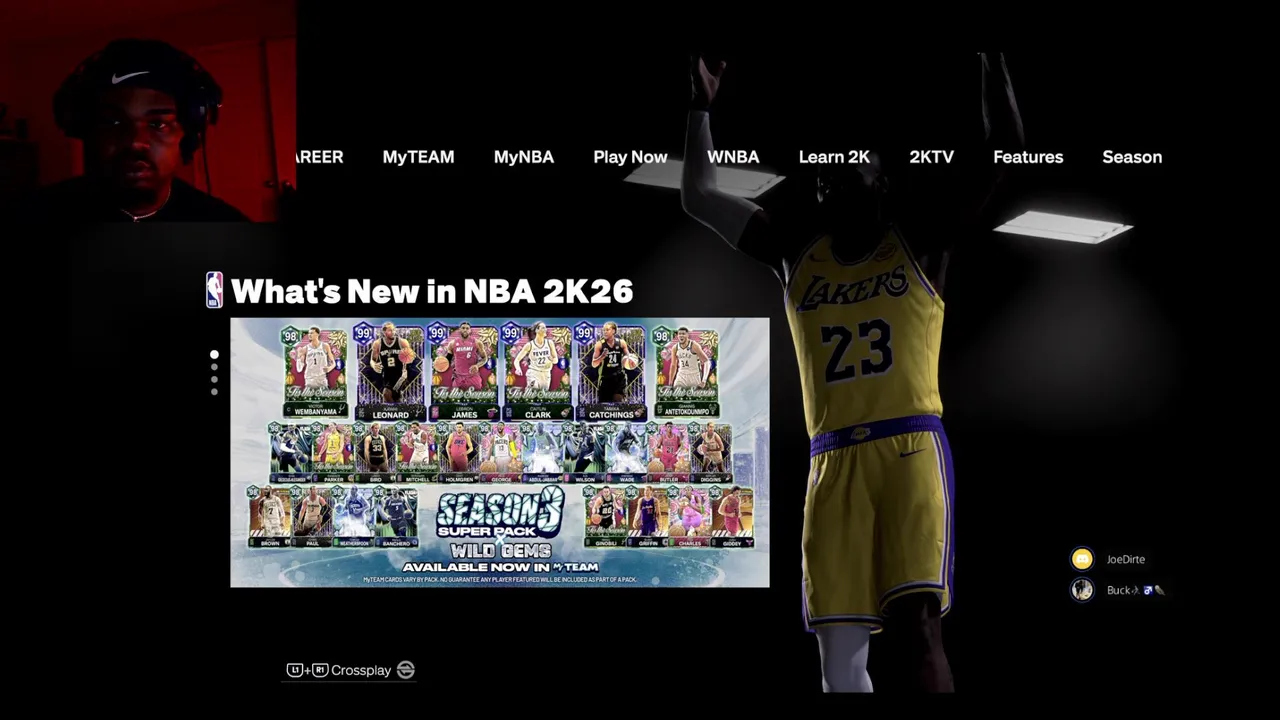Viewport: 1280px width, 720px height.
Task: Click the Crossplay label
Action: (361, 670)
